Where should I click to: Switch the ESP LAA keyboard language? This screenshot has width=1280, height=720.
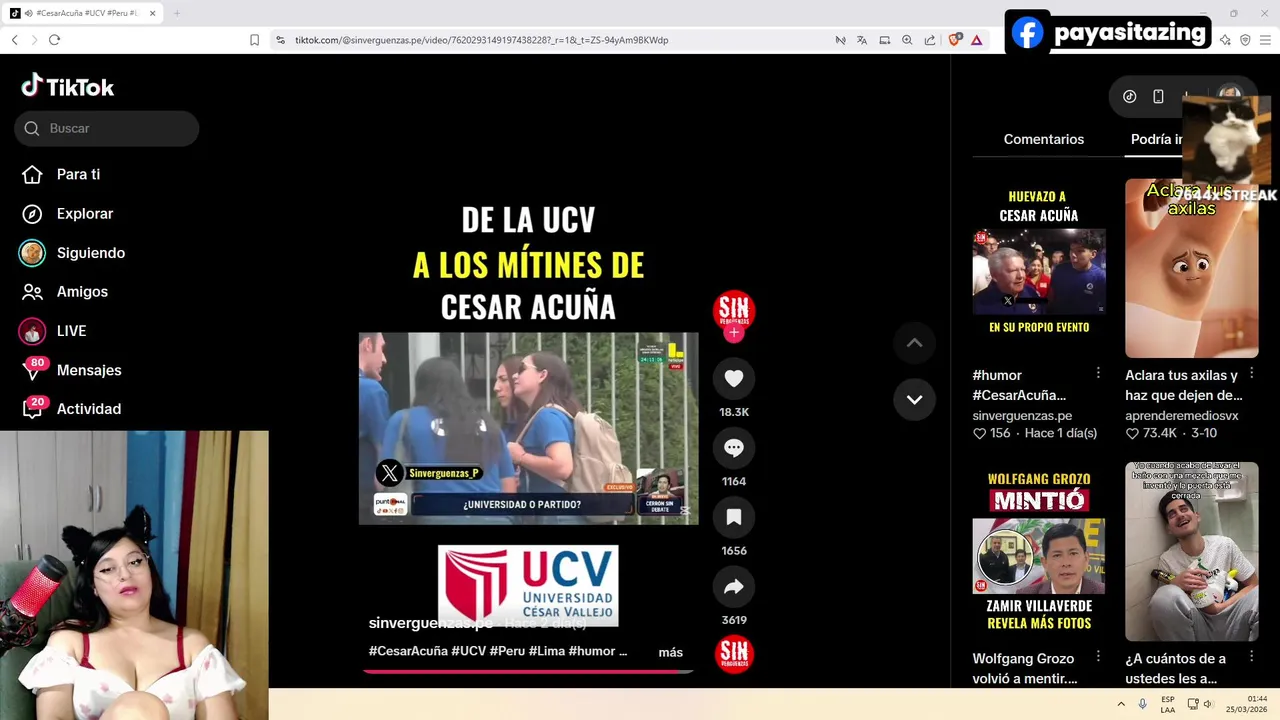[x=1168, y=704]
